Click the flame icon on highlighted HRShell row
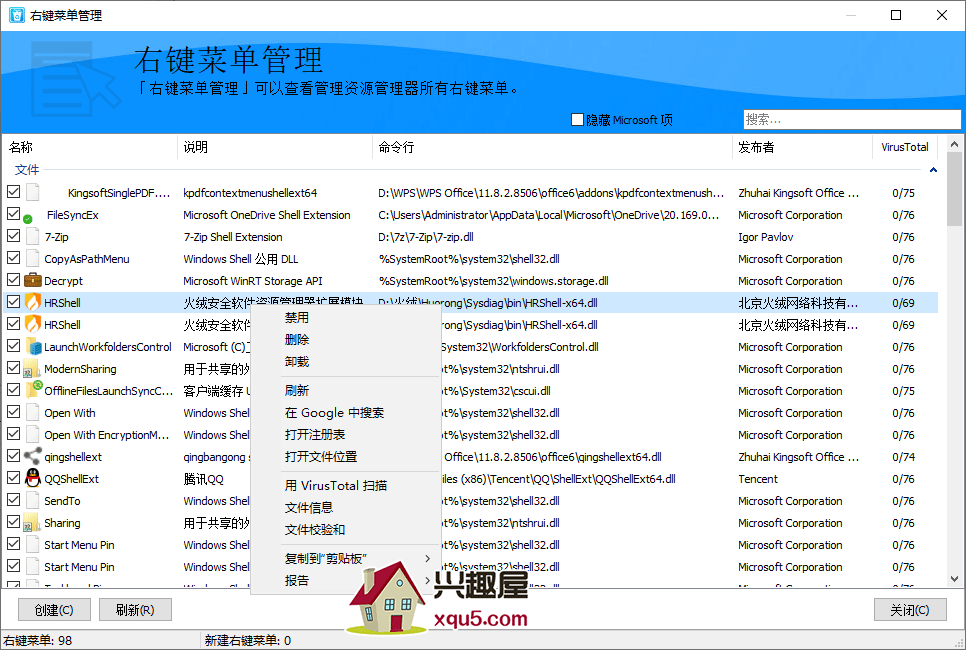Image resolution: width=966 pixels, height=650 pixels. (33, 303)
